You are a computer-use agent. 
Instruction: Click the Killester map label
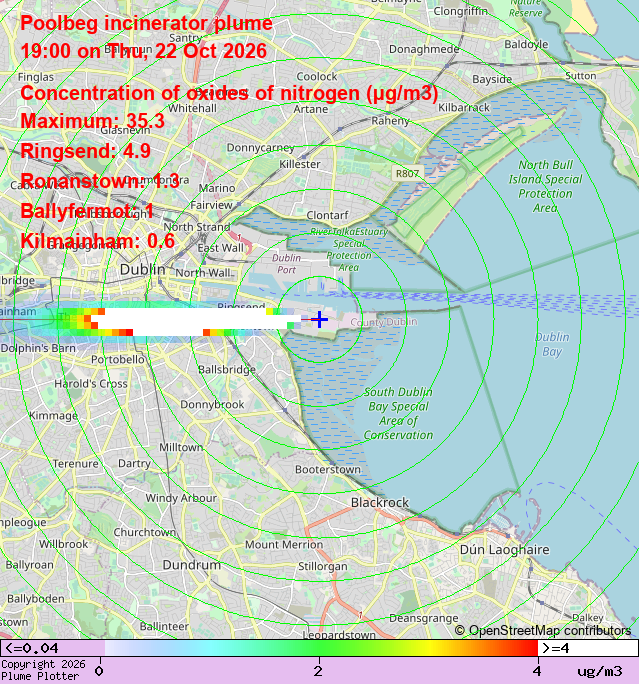coord(300,164)
